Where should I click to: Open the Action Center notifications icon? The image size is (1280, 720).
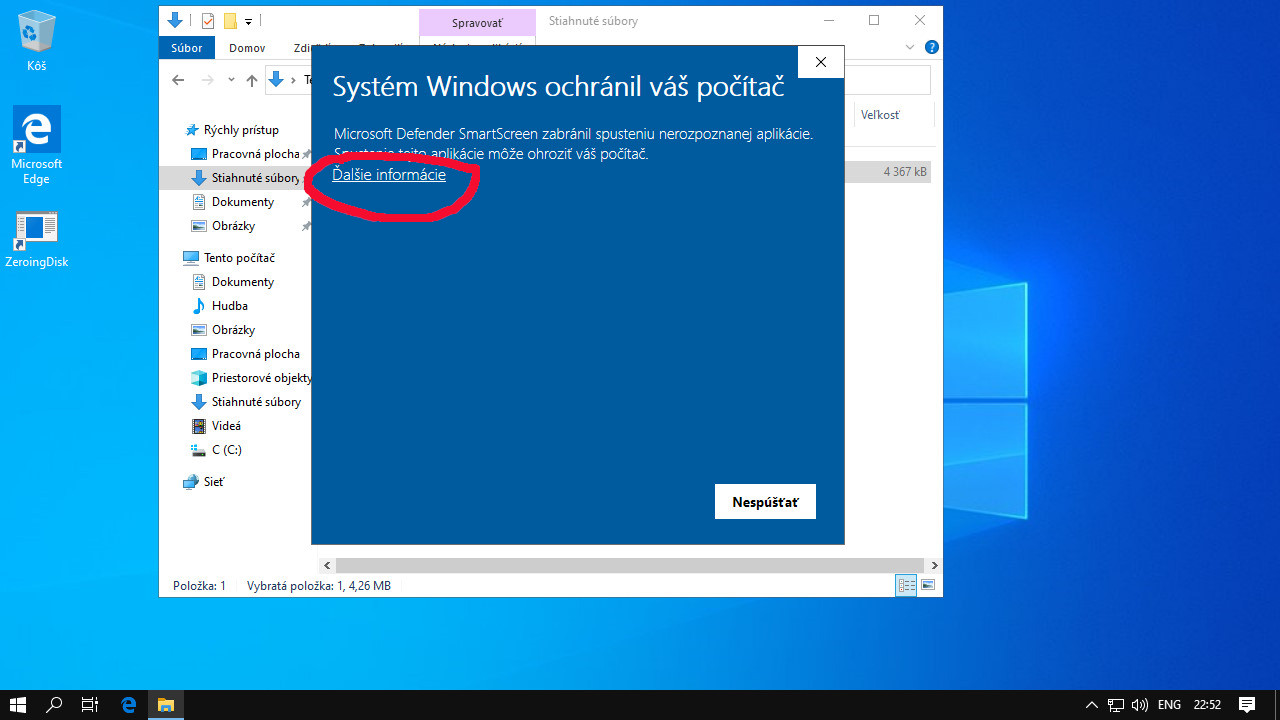pos(1247,705)
